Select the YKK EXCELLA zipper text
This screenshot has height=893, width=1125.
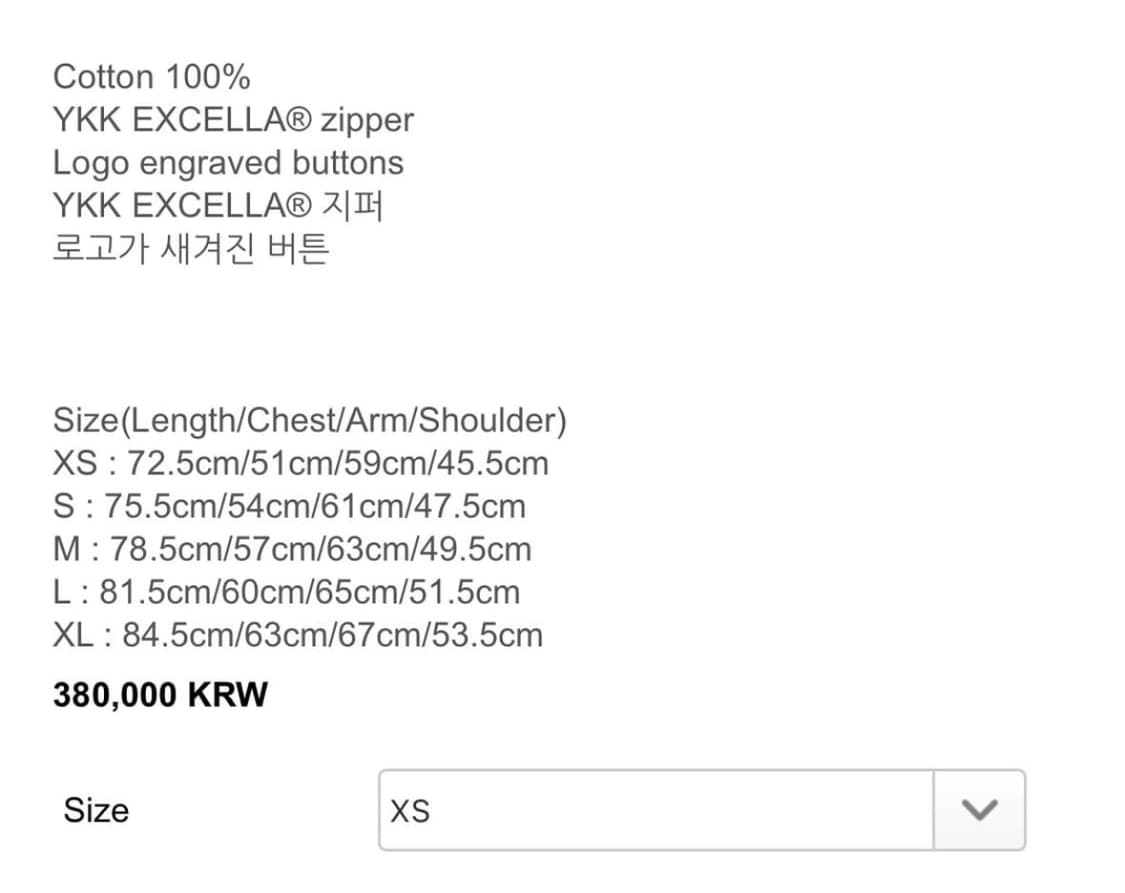234,120
